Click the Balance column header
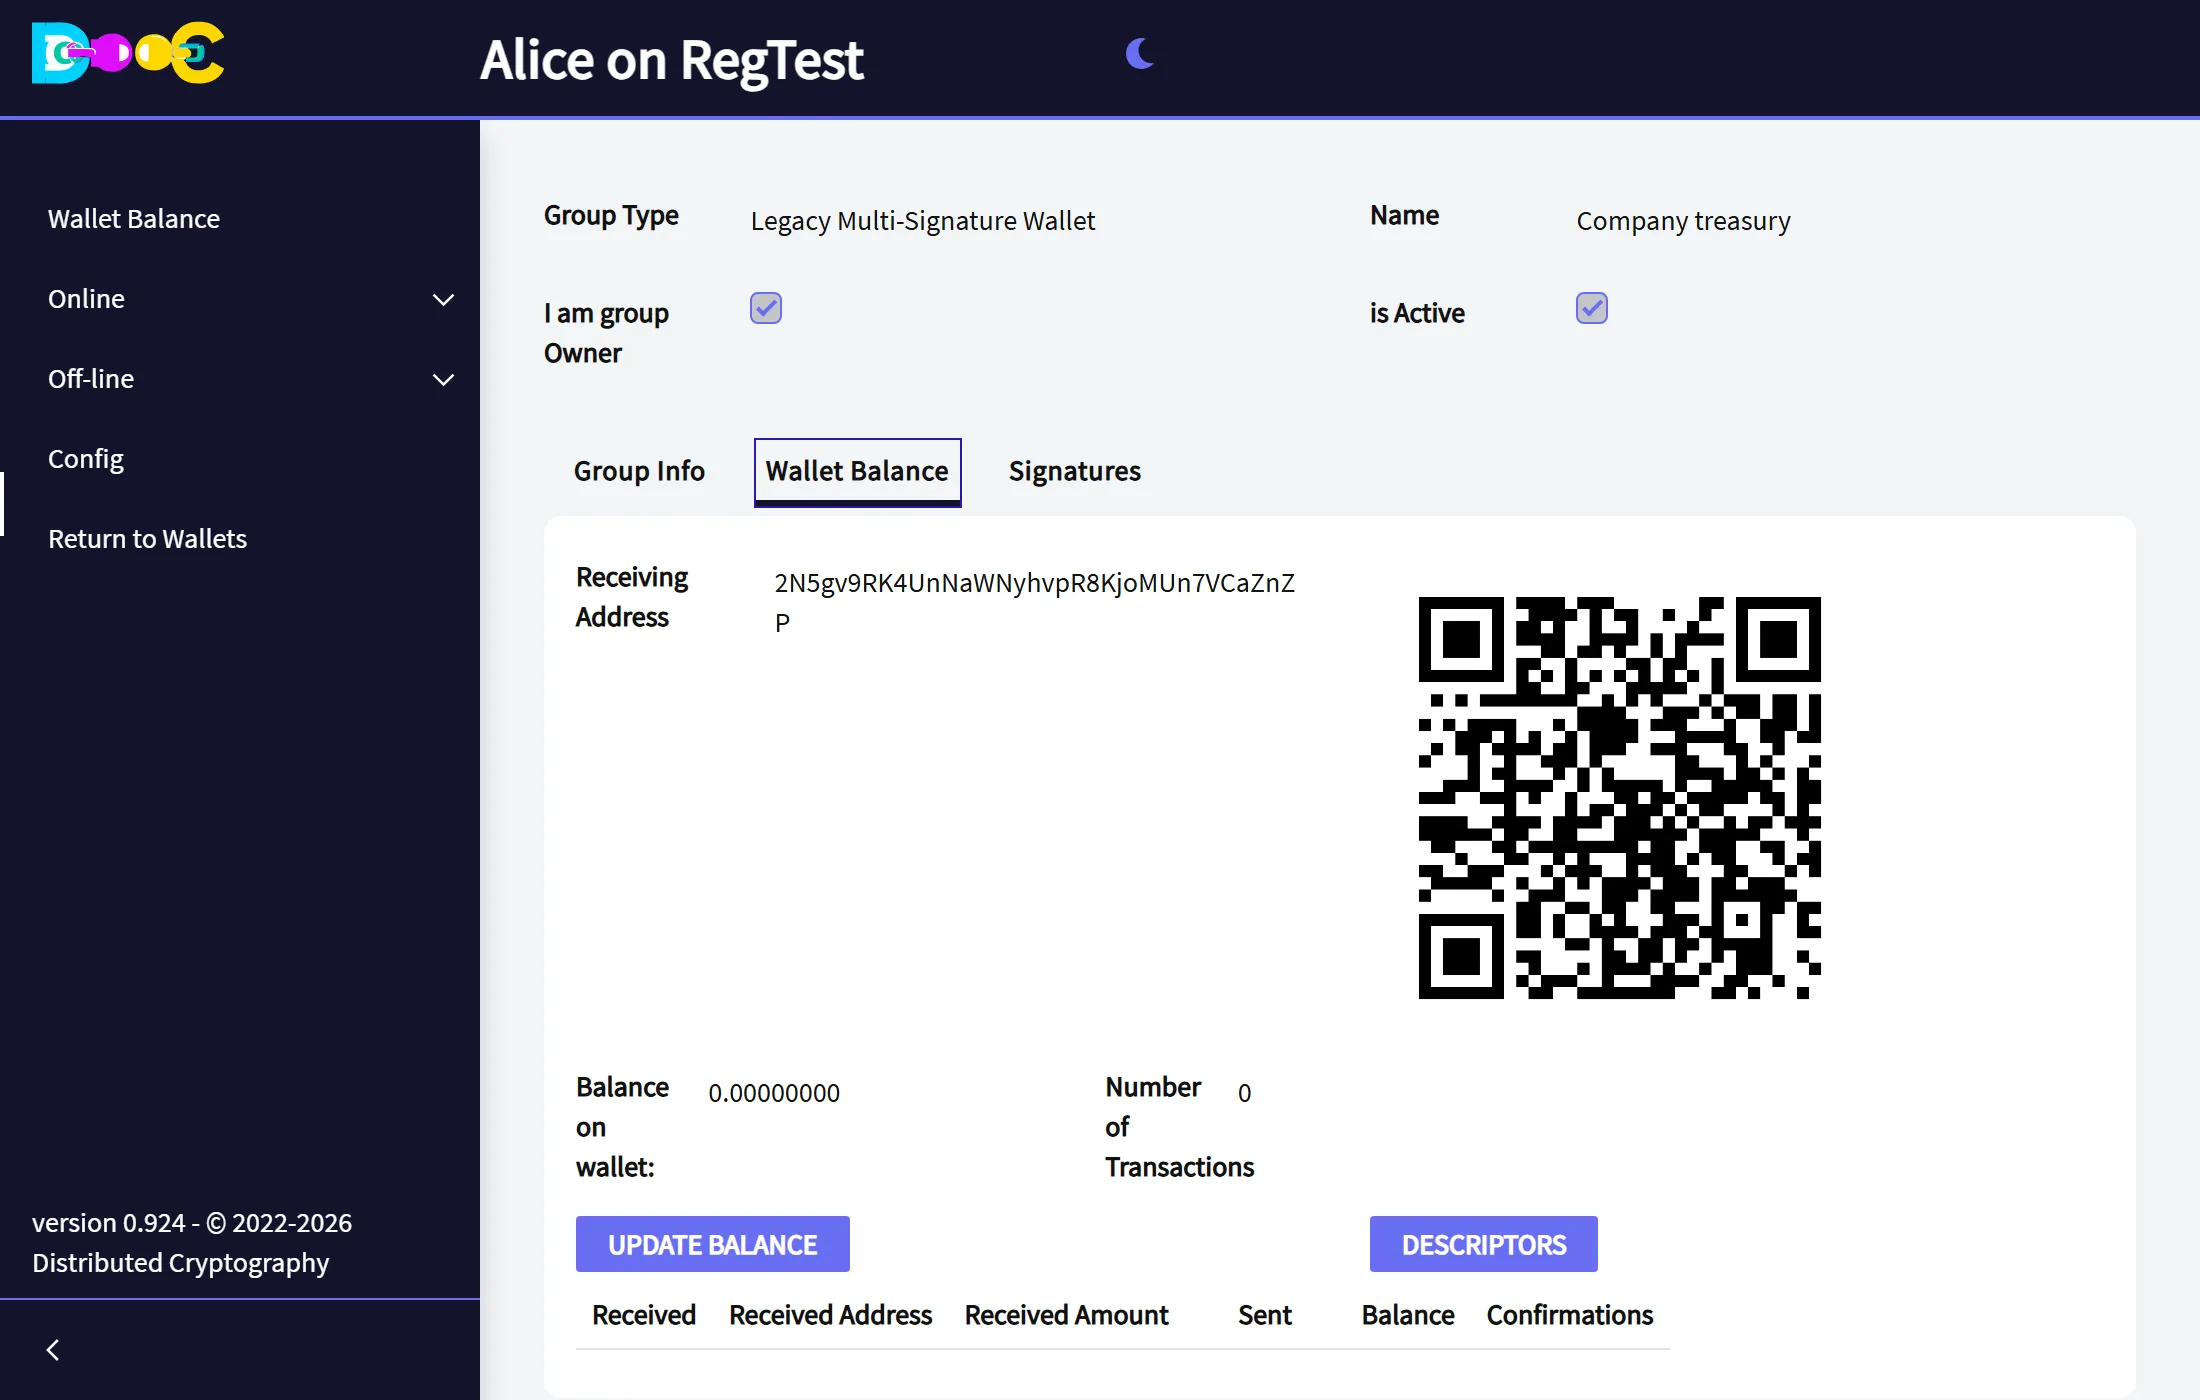Screen dimensions: 2200x1400 [x=1408, y=1315]
